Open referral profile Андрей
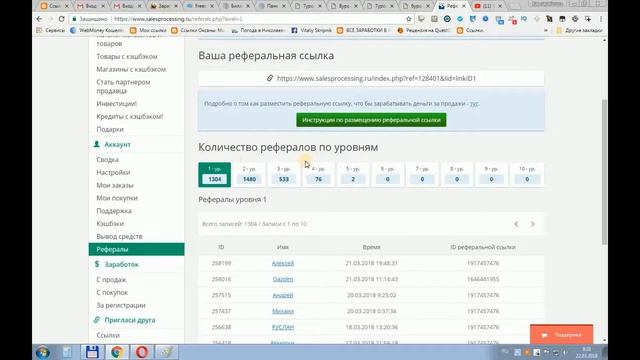This screenshot has height=360, width=640. 283,295
